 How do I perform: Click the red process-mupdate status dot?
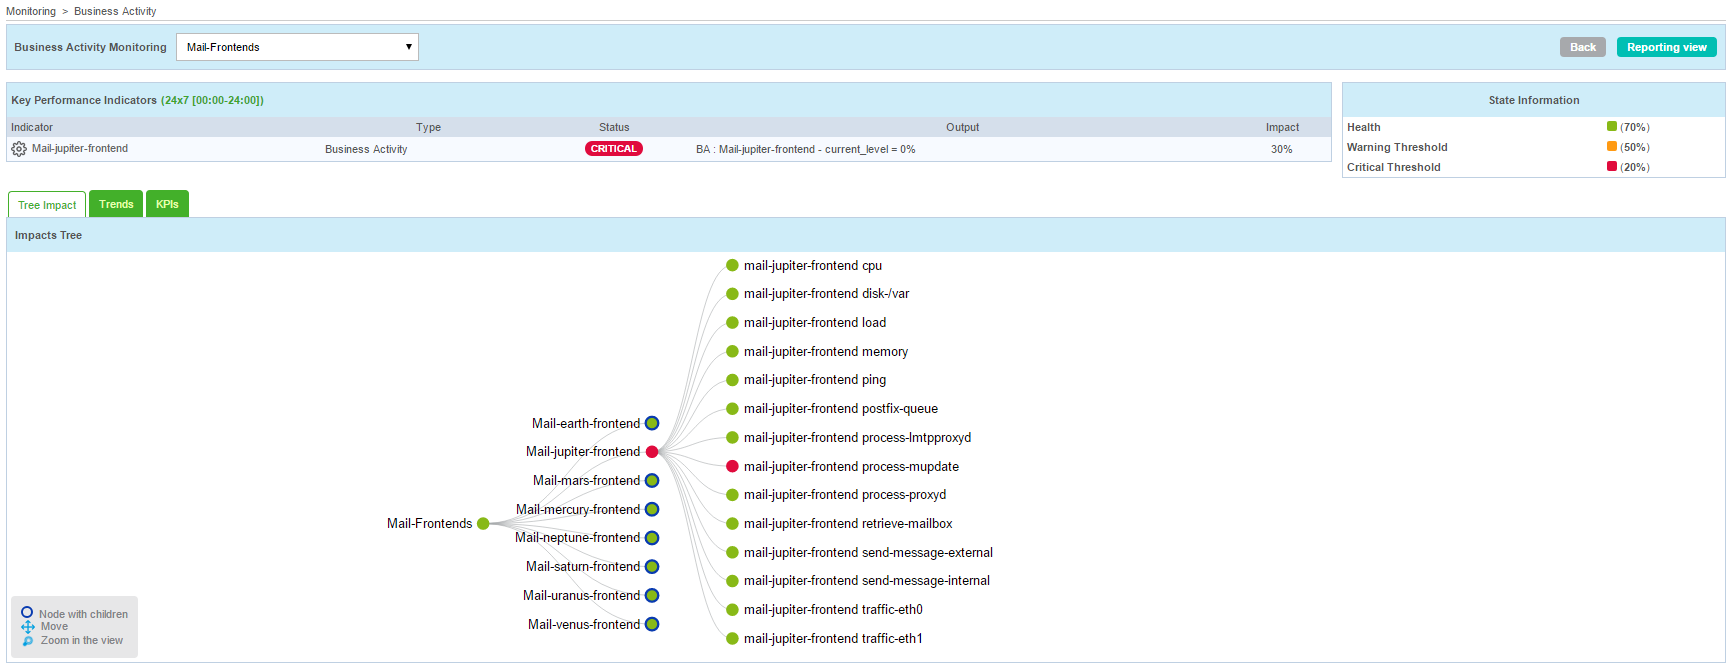pos(732,467)
